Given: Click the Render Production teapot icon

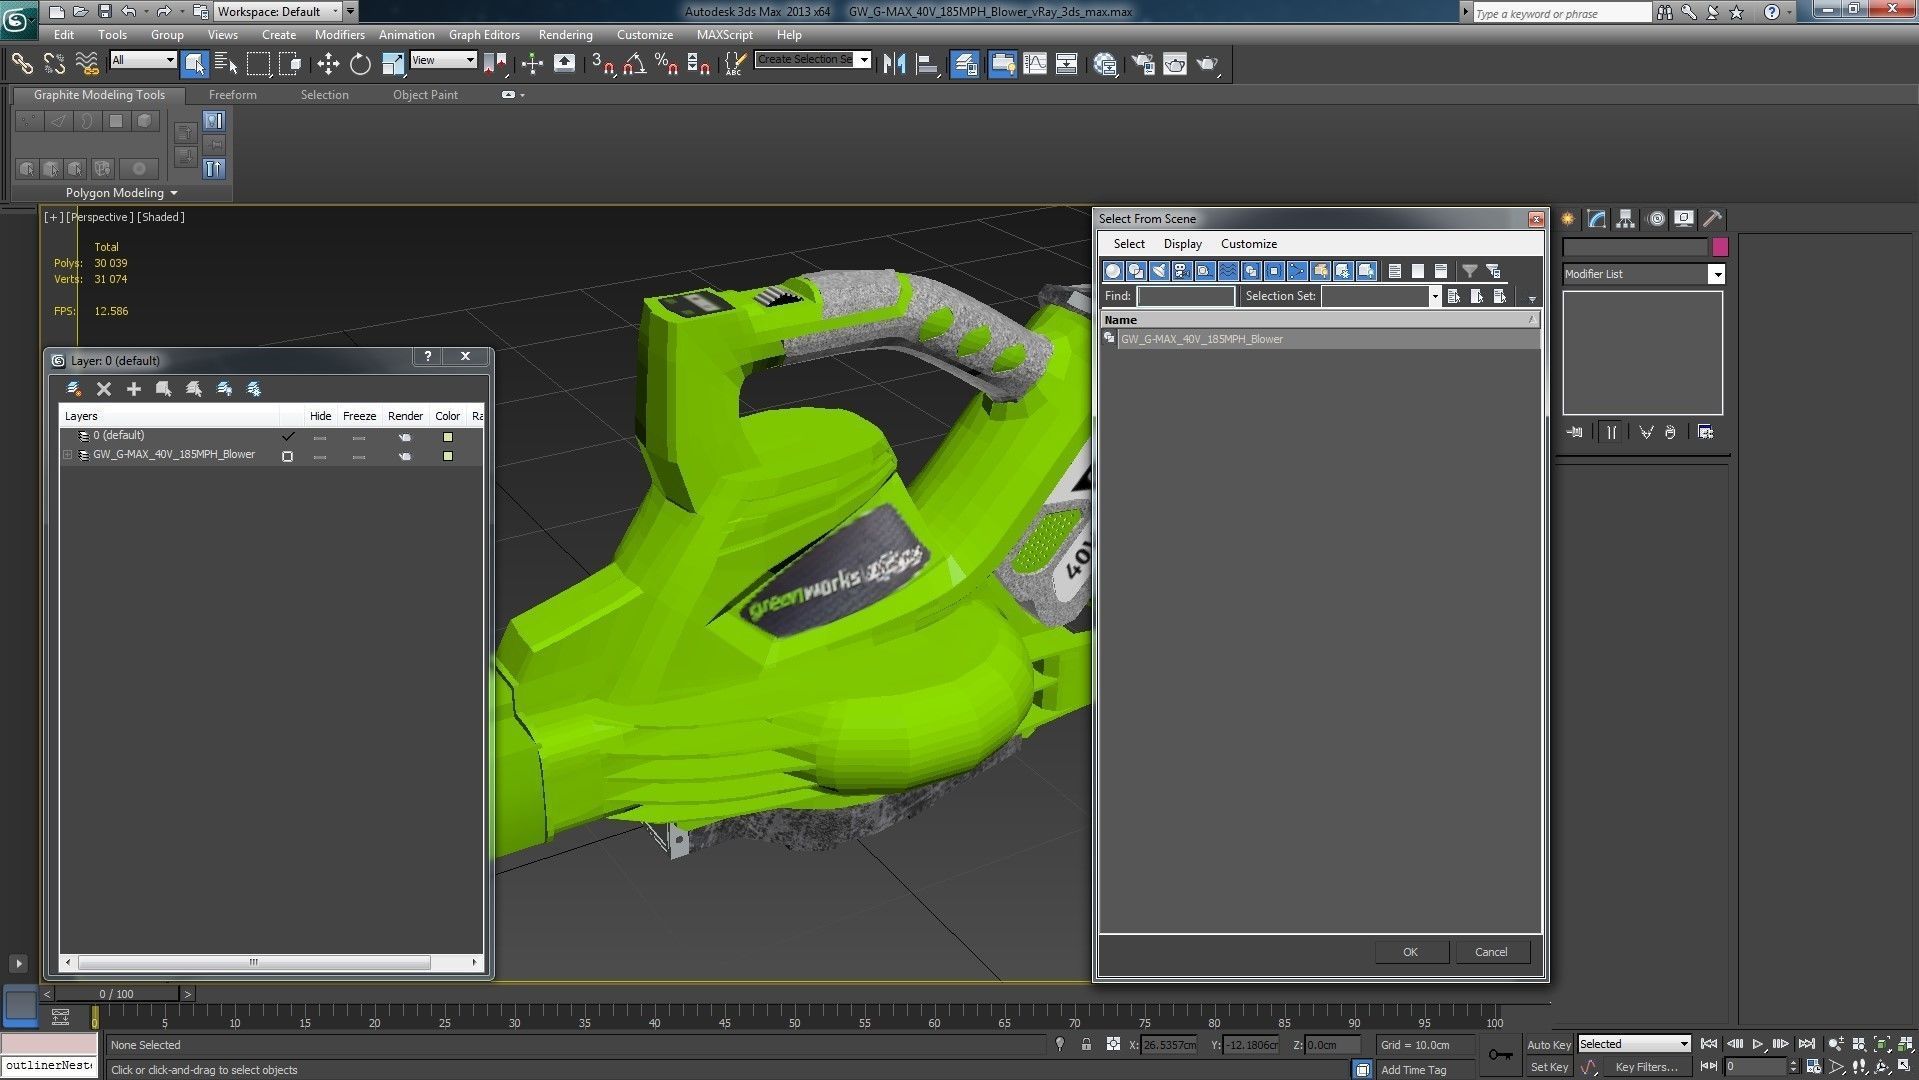Looking at the screenshot, I should click(x=1208, y=64).
